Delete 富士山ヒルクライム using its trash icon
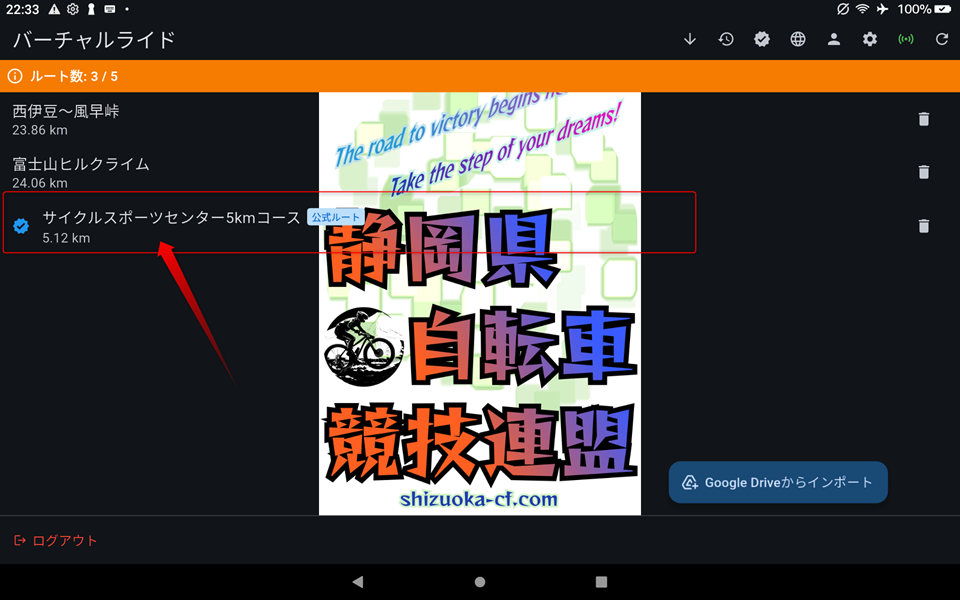 pos(923,172)
